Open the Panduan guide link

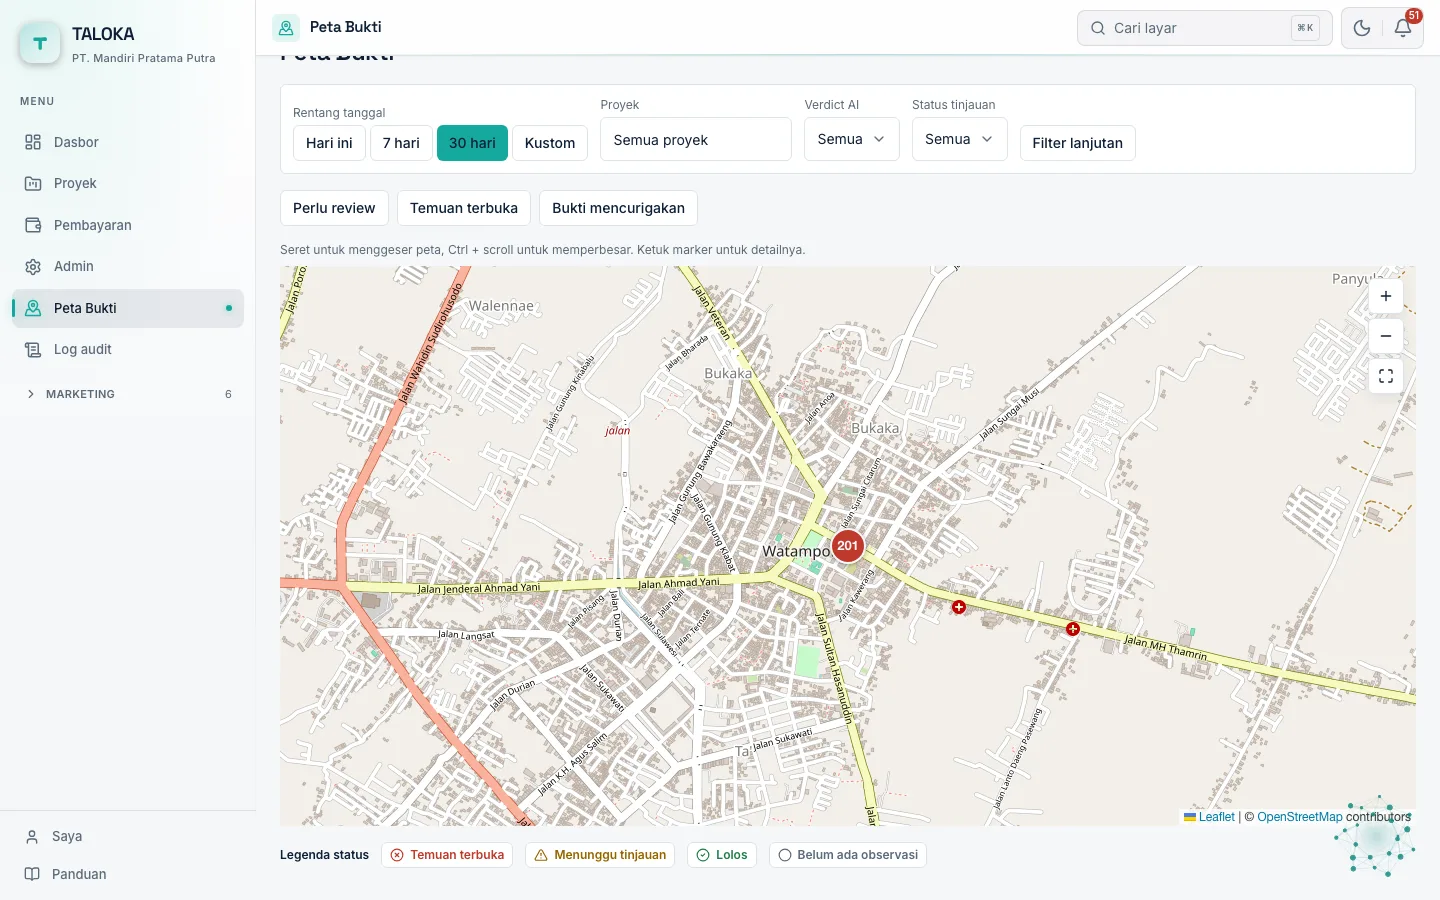pos(128,874)
